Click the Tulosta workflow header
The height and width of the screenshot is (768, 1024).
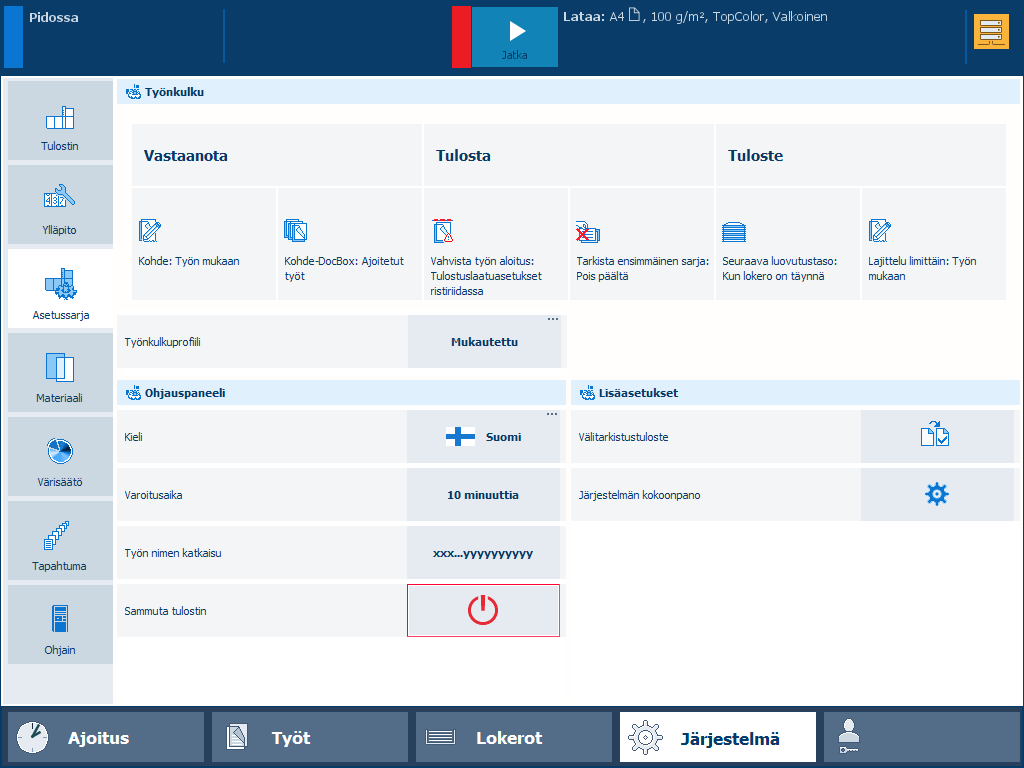coord(569,155)
